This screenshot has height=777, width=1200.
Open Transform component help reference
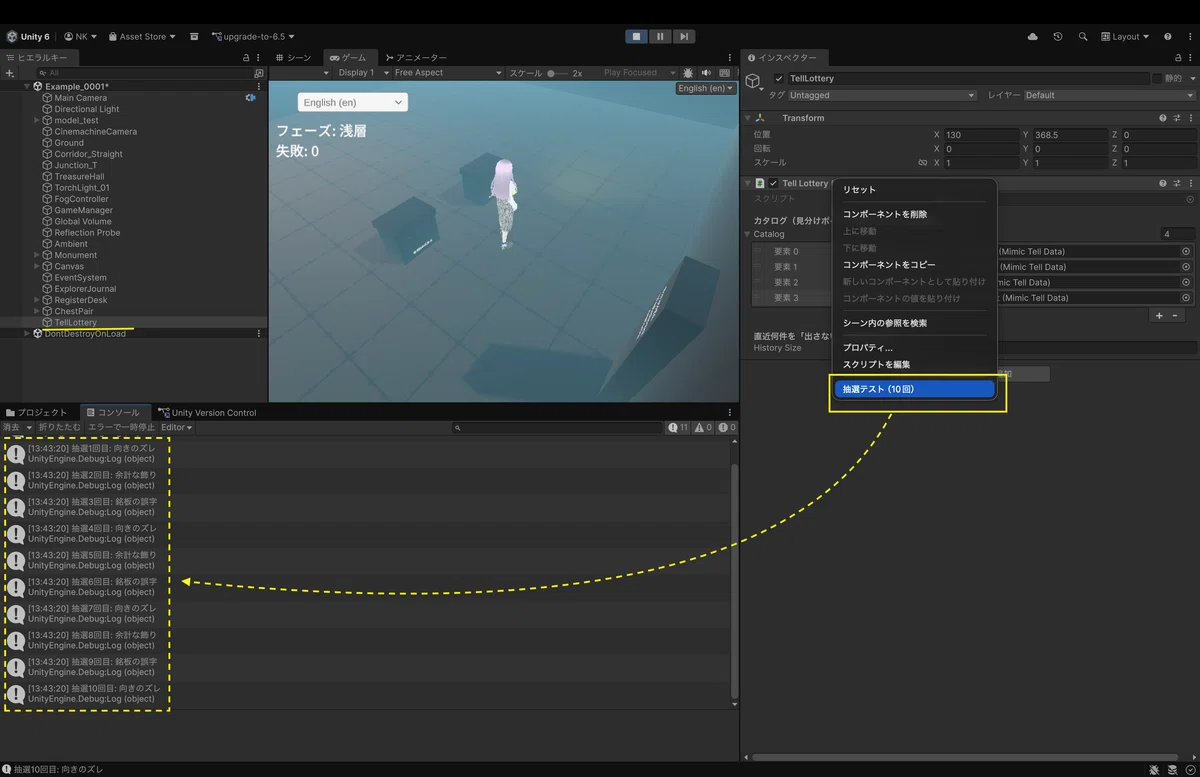1163,118
